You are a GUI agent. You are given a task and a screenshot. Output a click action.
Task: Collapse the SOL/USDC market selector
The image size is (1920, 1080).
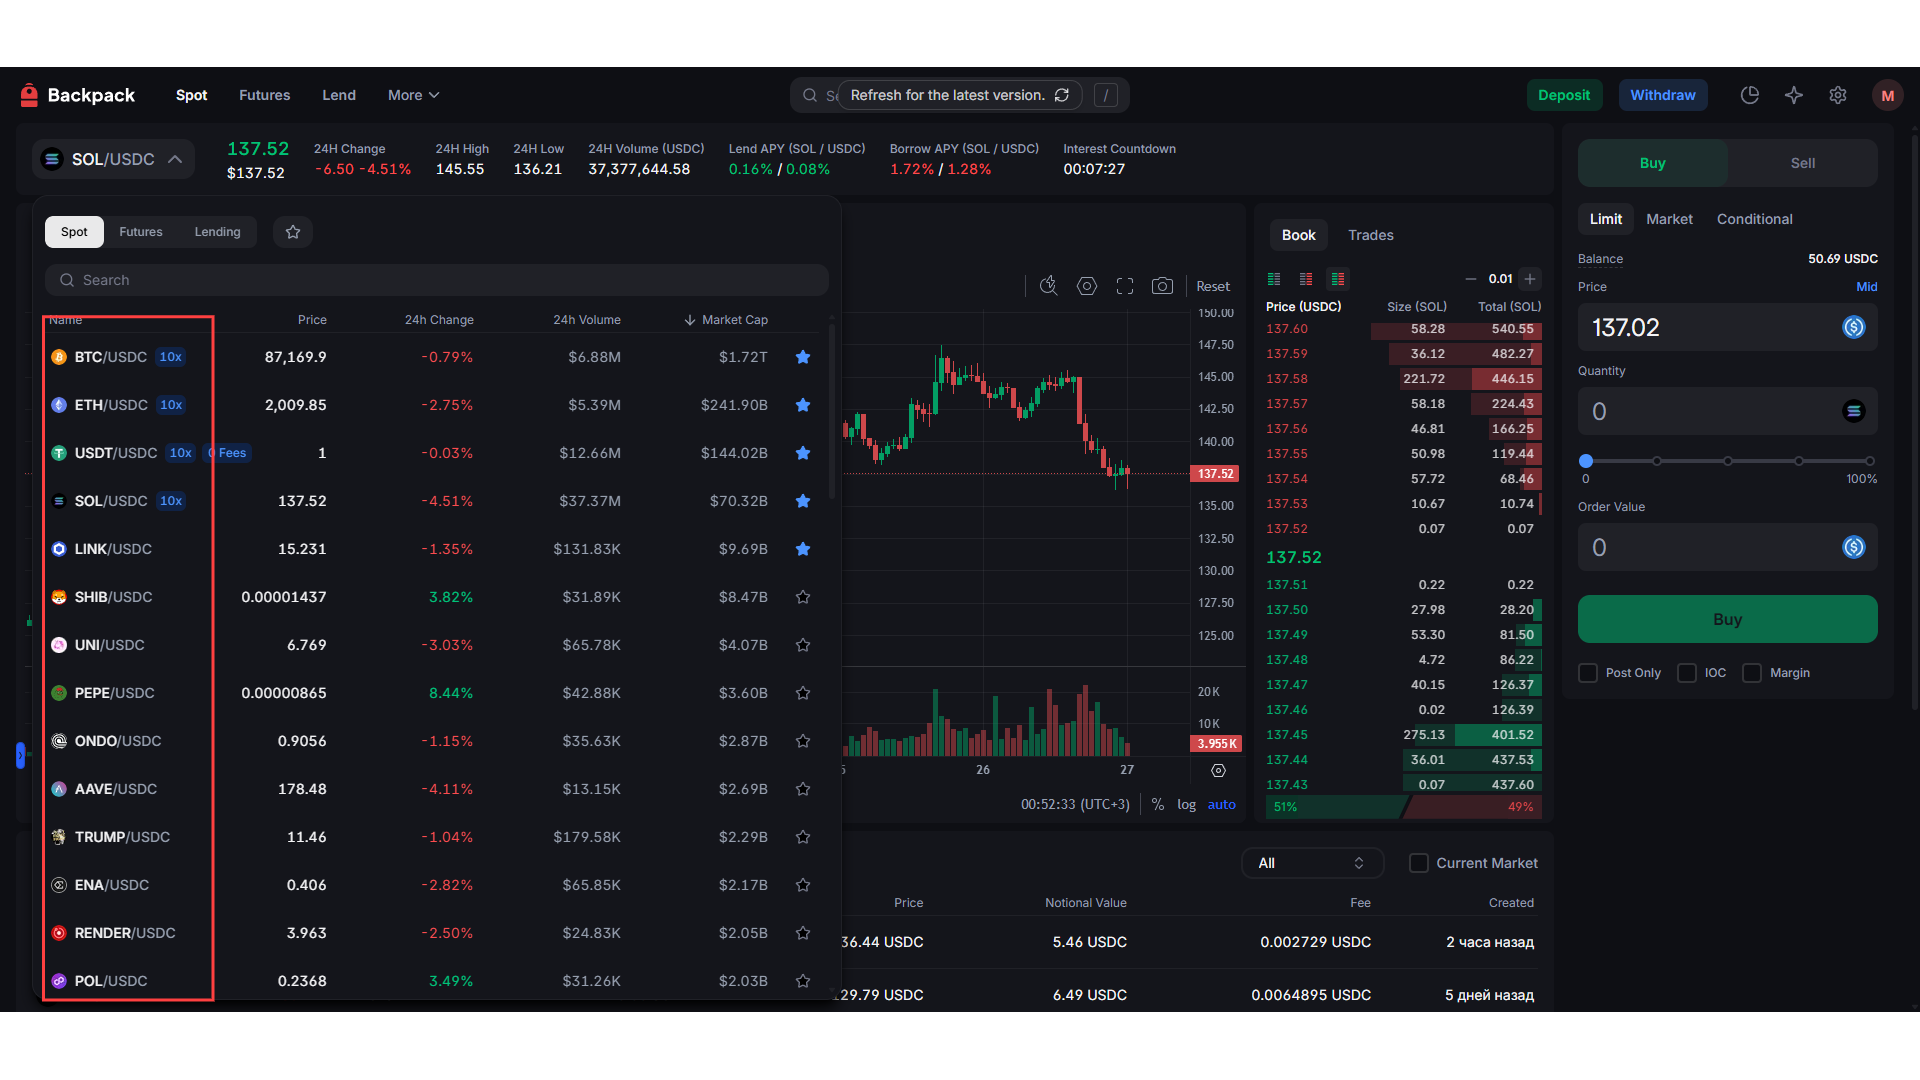175,159
